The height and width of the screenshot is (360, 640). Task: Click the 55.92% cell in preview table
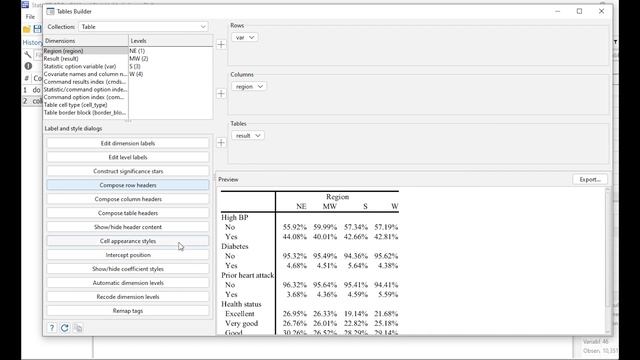(x=294, y=227)
